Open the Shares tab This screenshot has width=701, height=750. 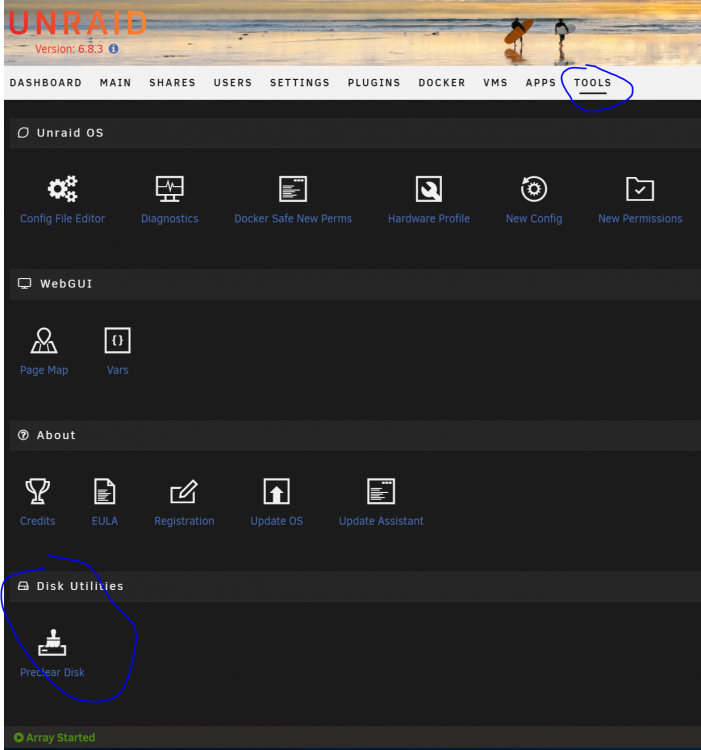(x=173, y=83)
